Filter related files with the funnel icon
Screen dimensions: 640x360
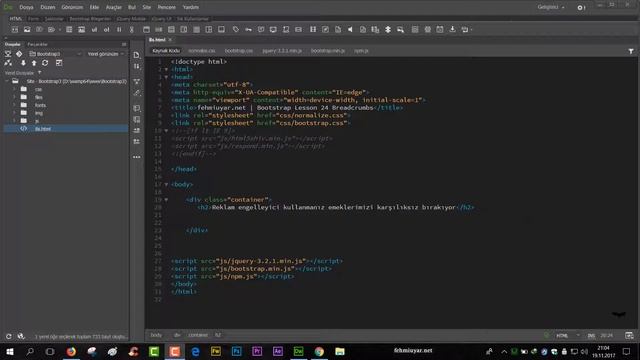coord(631,51)
